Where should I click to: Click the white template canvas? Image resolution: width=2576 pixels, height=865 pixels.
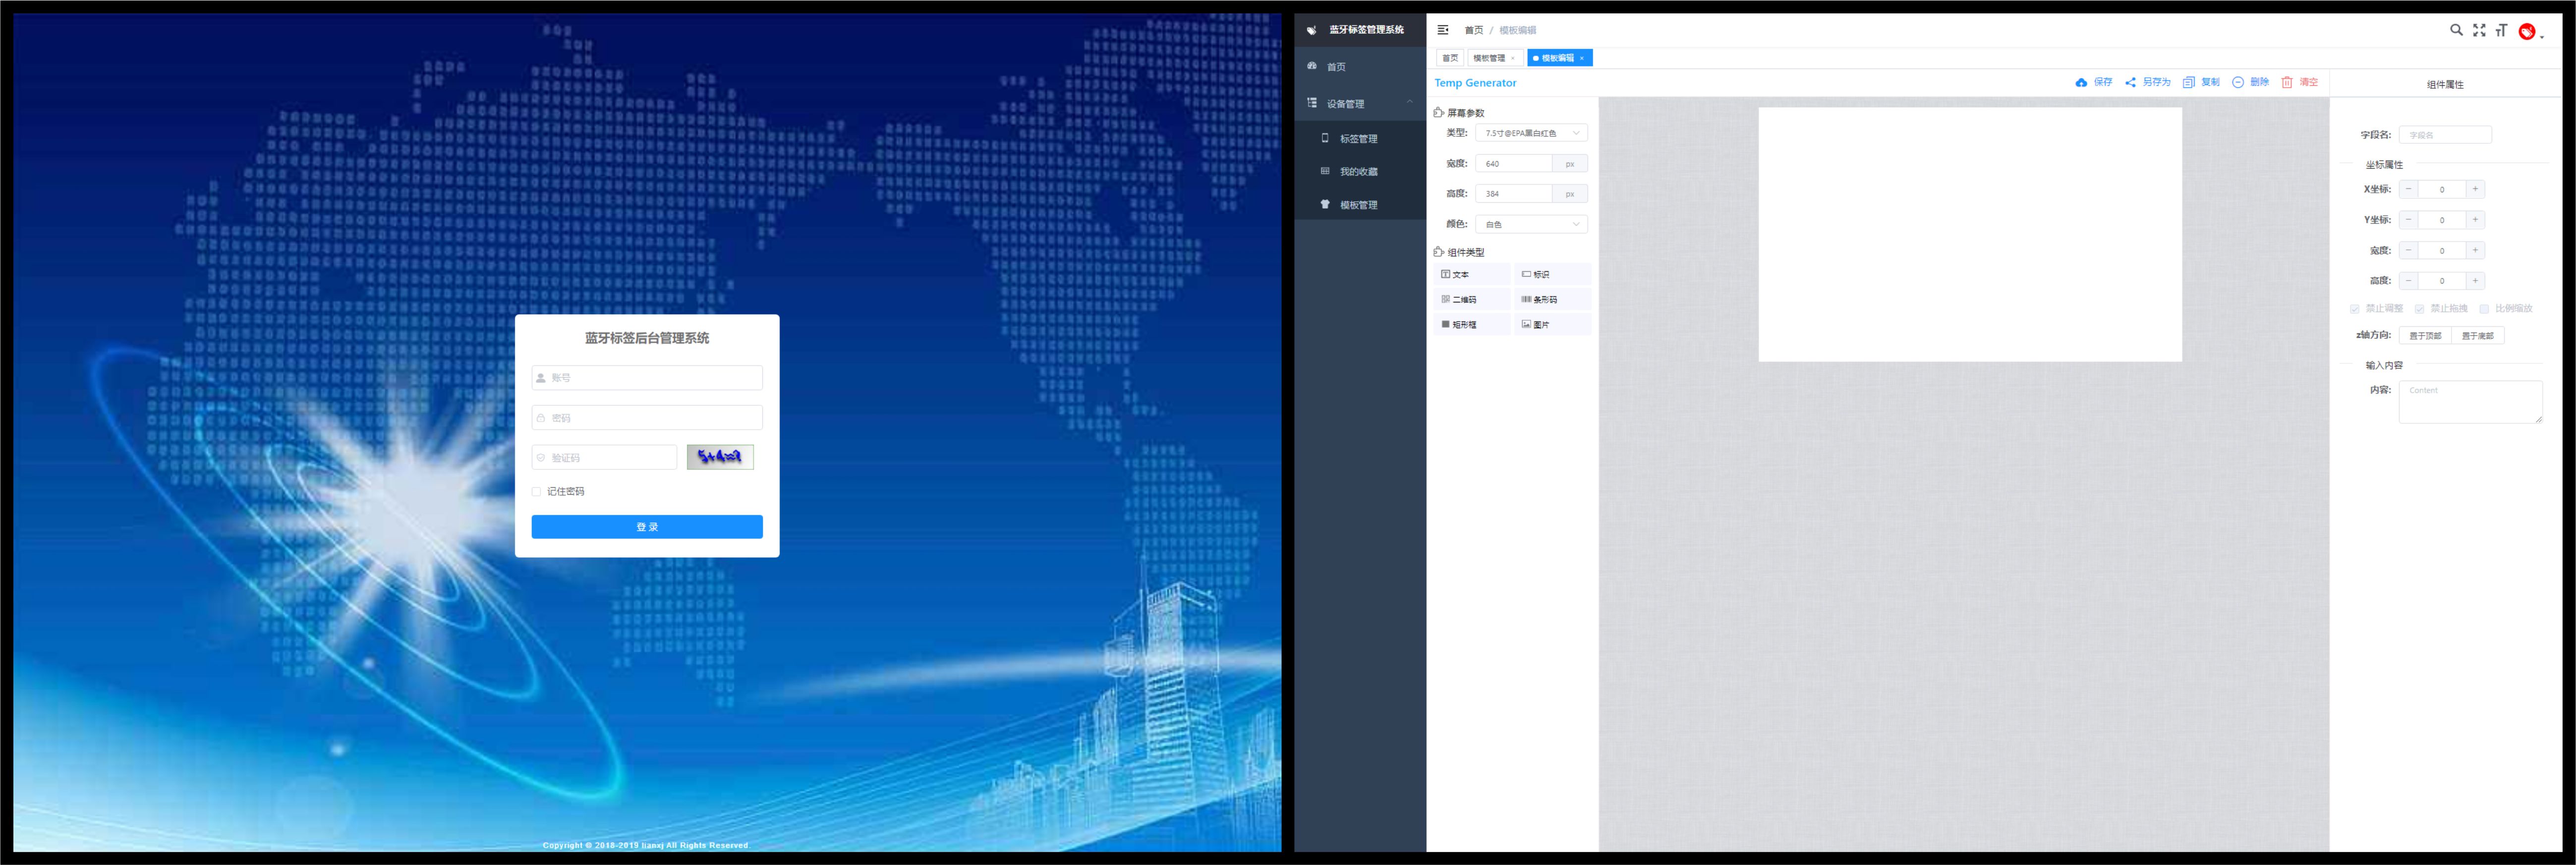(1970, 235)
